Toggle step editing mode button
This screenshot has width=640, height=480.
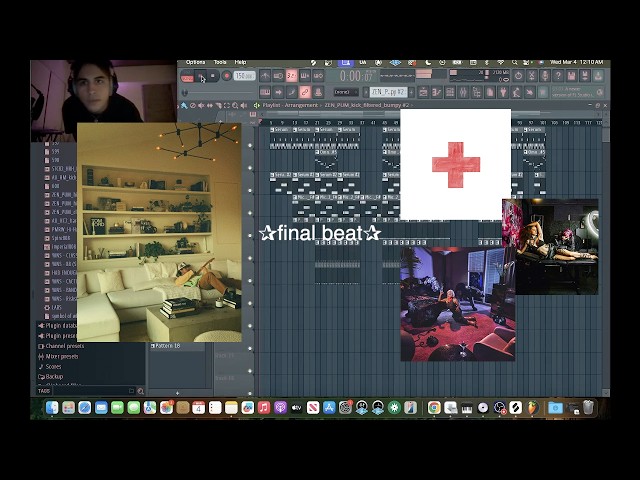coord(291,92)
